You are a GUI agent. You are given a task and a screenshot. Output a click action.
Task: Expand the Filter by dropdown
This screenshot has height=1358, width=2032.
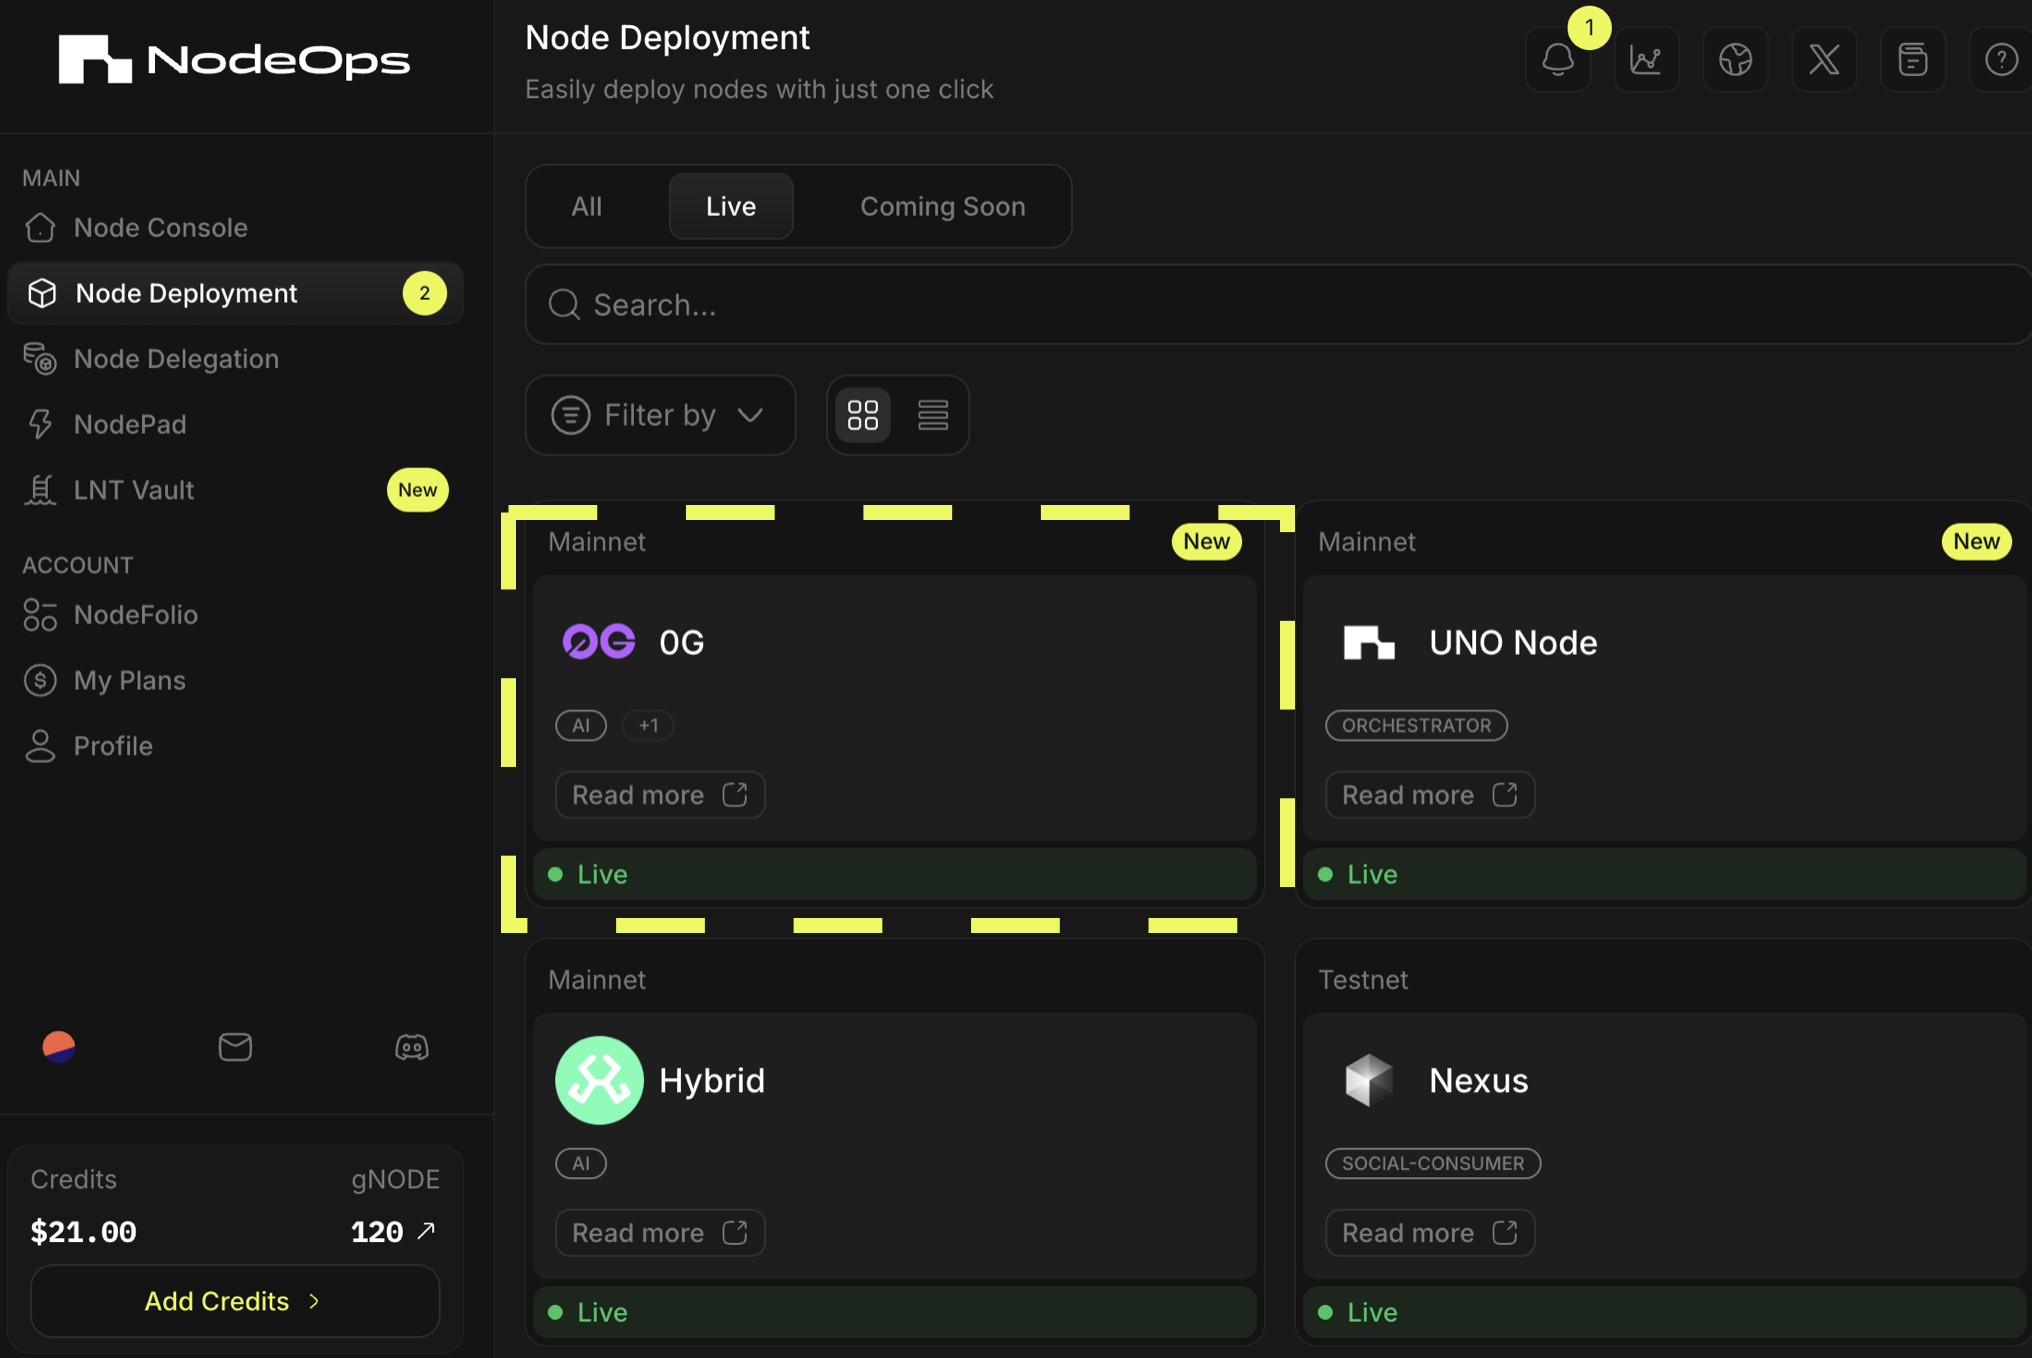[660, 414]
